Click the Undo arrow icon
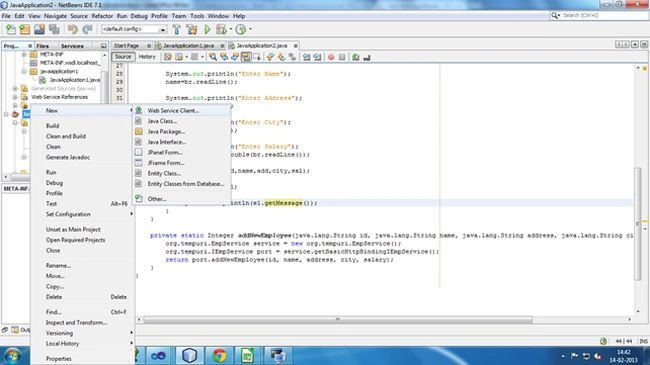This screenshot has height=365, width=650. point(73,29)
